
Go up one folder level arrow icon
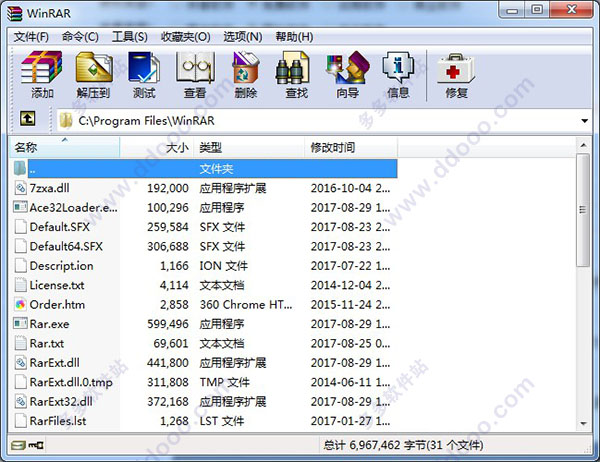click(28, 119)
